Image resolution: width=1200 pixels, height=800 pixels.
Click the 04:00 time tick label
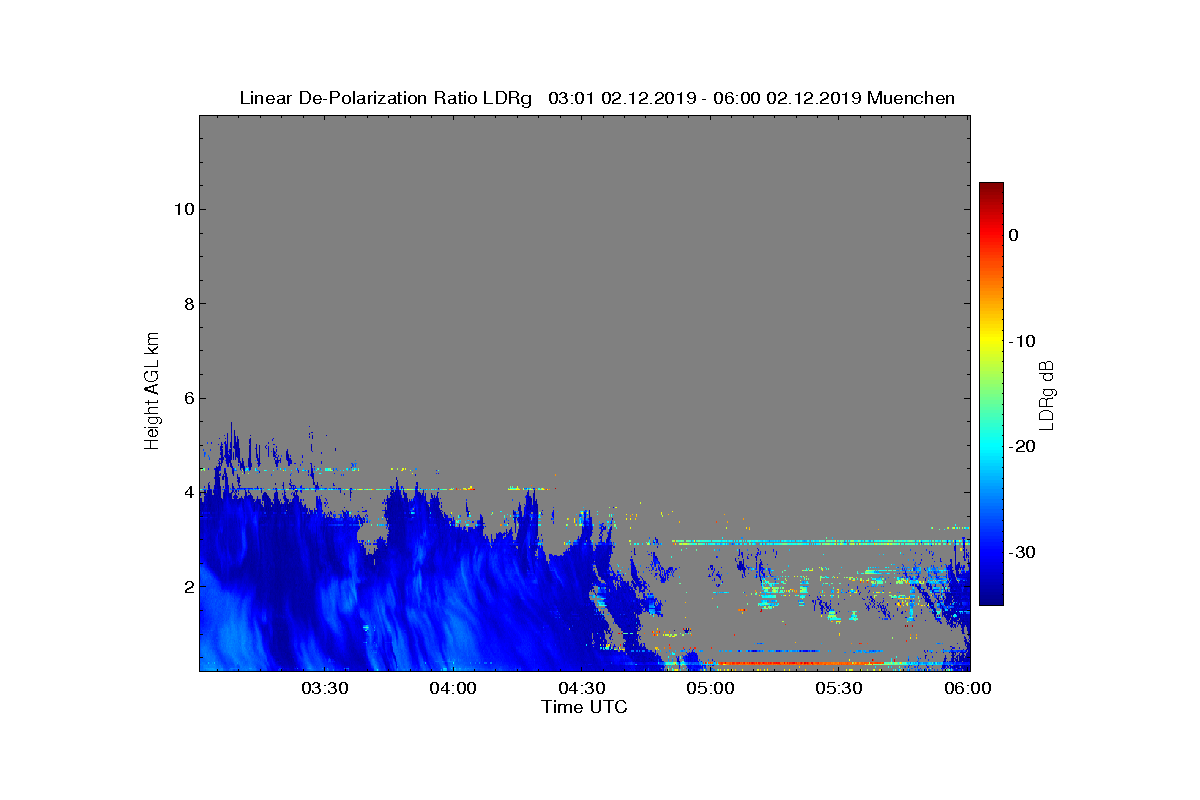coord(454,688)
